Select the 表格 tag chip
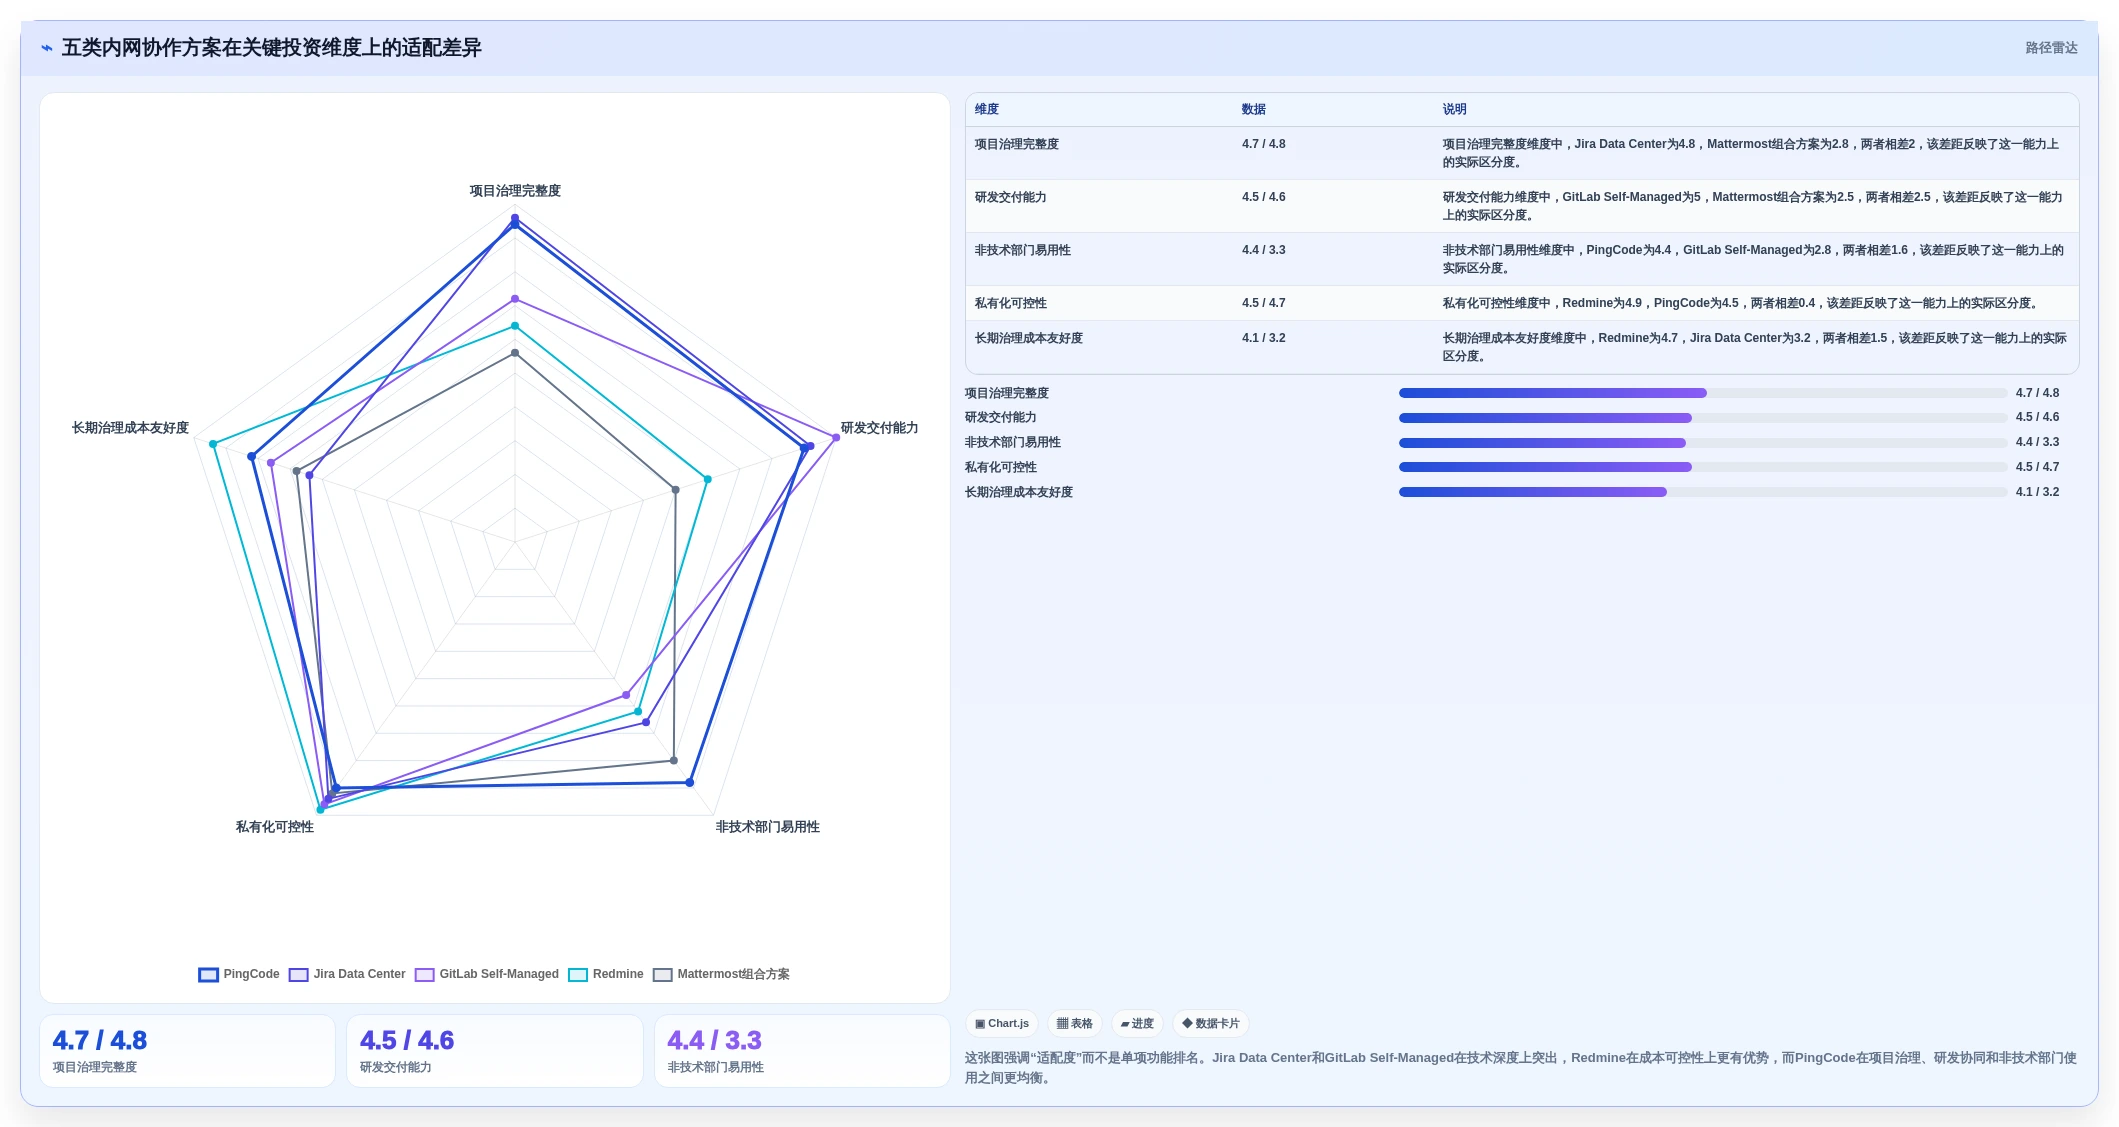Viewport: 2119px width, 1127px height. [1075, 1024]
